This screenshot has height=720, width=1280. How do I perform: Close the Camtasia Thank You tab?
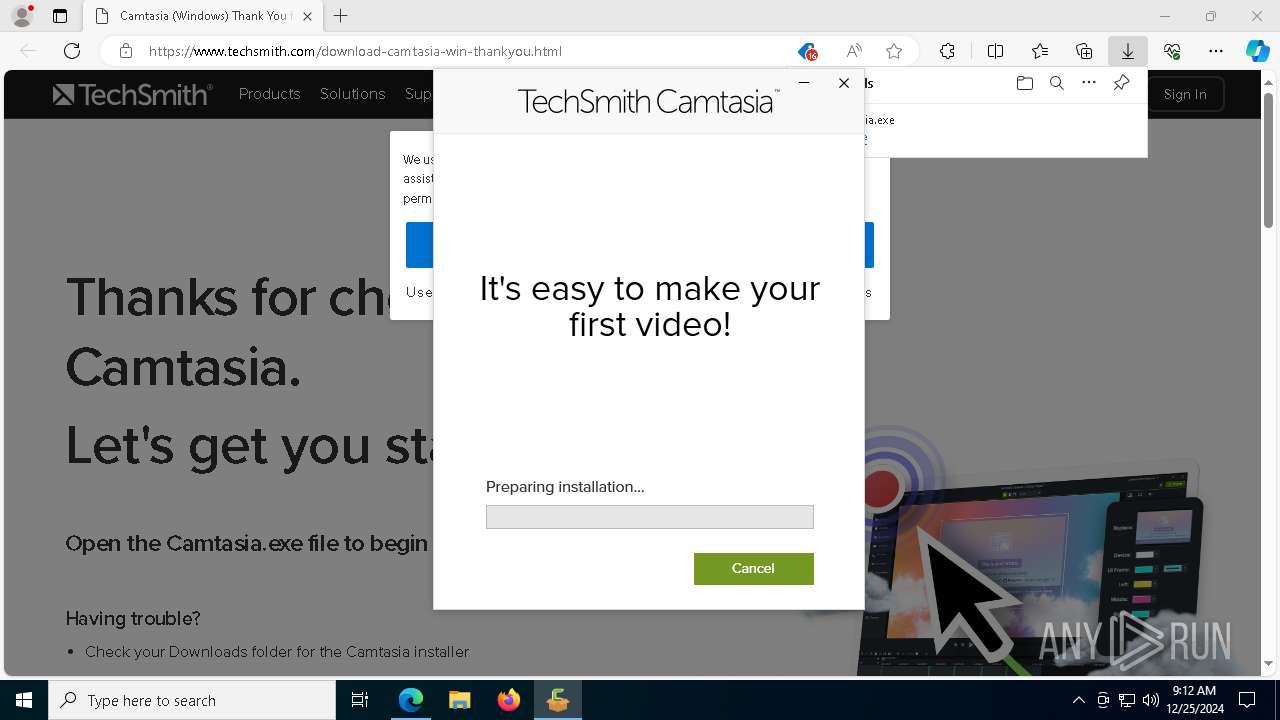[307, 16]
